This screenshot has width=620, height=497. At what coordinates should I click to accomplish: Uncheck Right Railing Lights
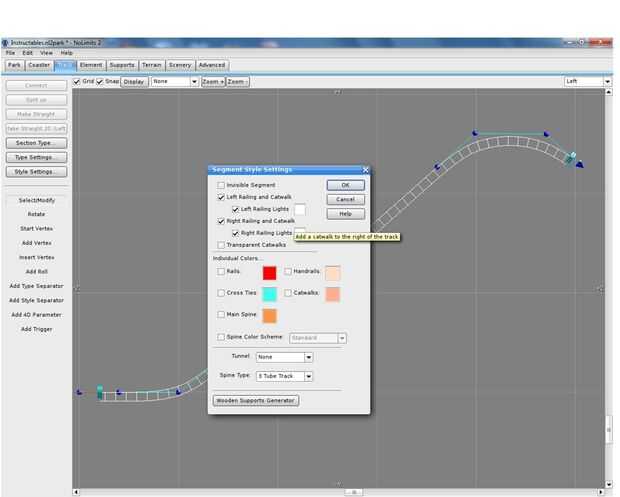[235, 233]
